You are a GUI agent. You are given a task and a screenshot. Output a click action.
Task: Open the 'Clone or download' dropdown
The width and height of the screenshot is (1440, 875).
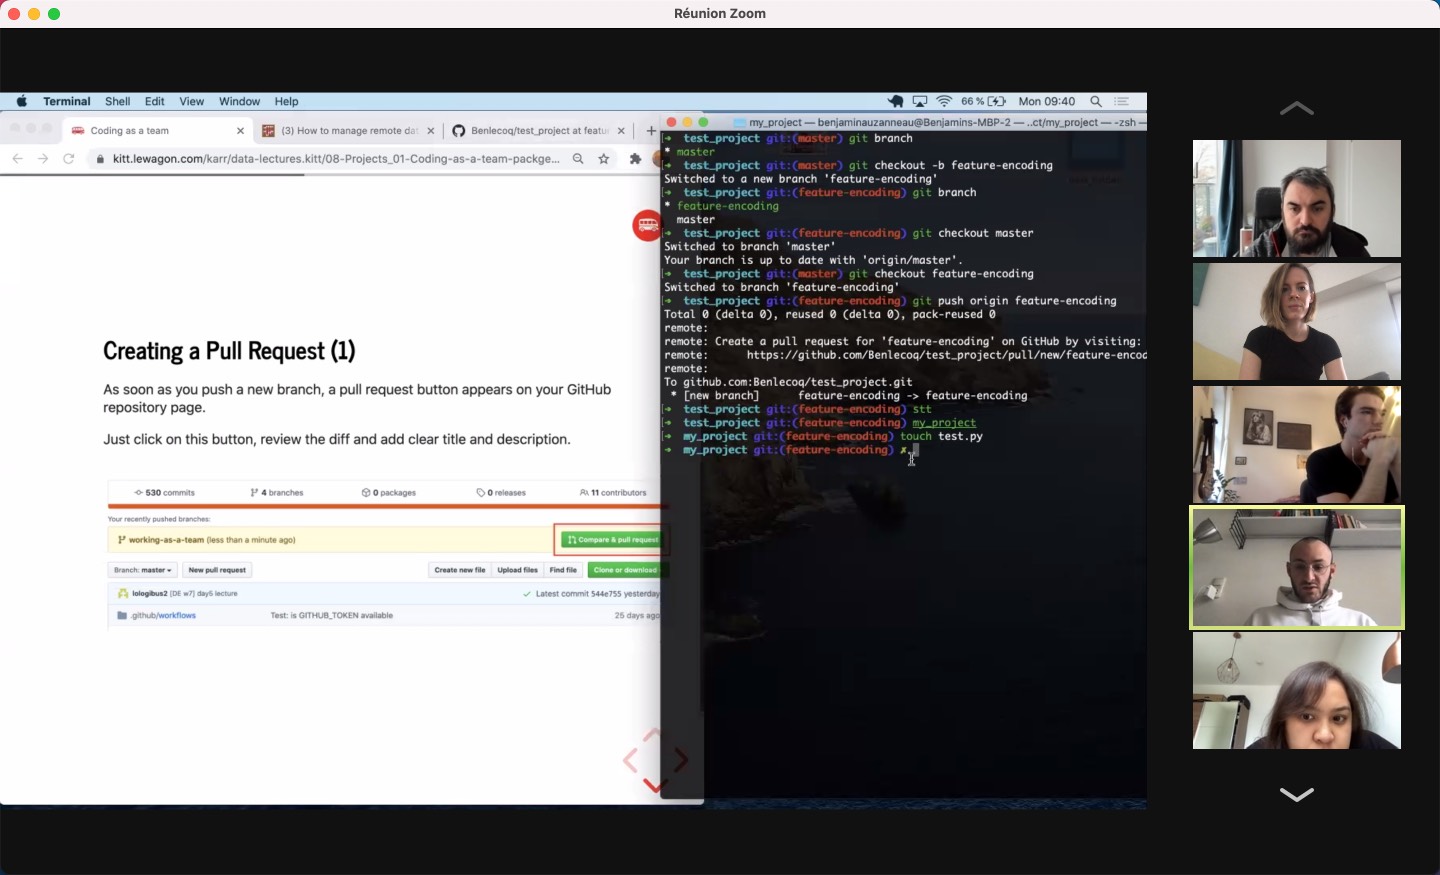[625, 570]
